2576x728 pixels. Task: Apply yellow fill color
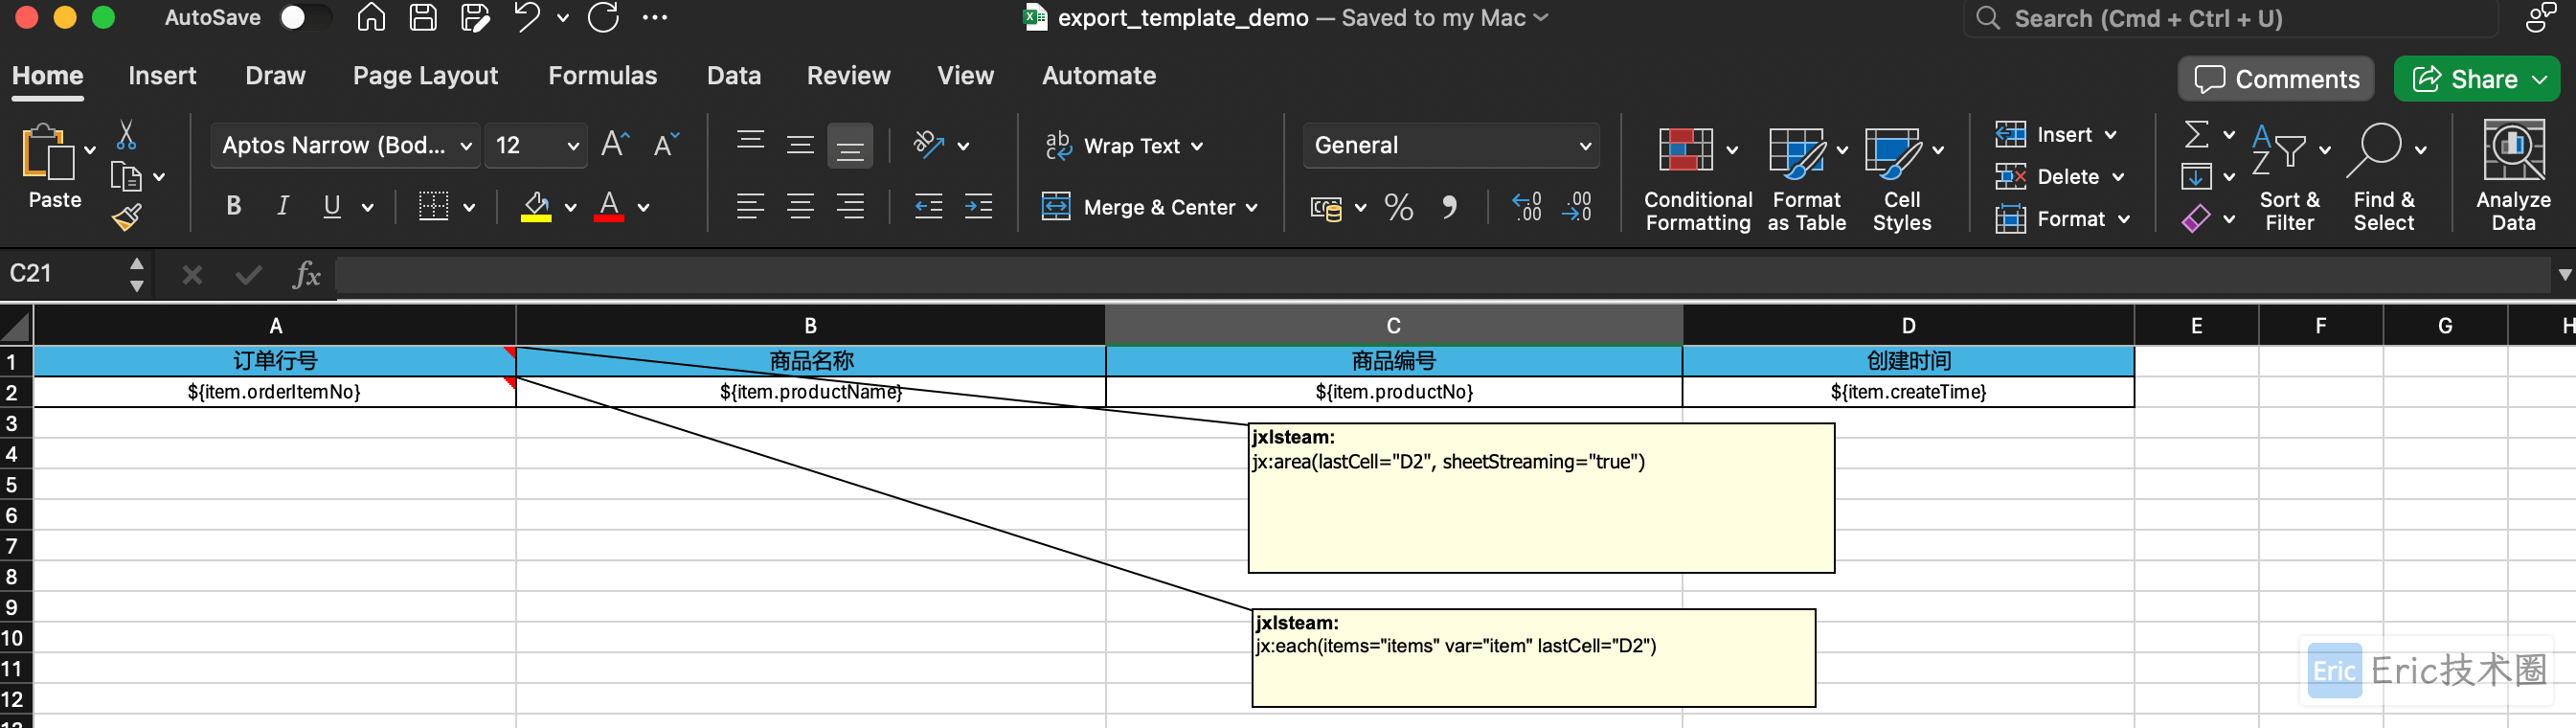(x=536, y=207)
